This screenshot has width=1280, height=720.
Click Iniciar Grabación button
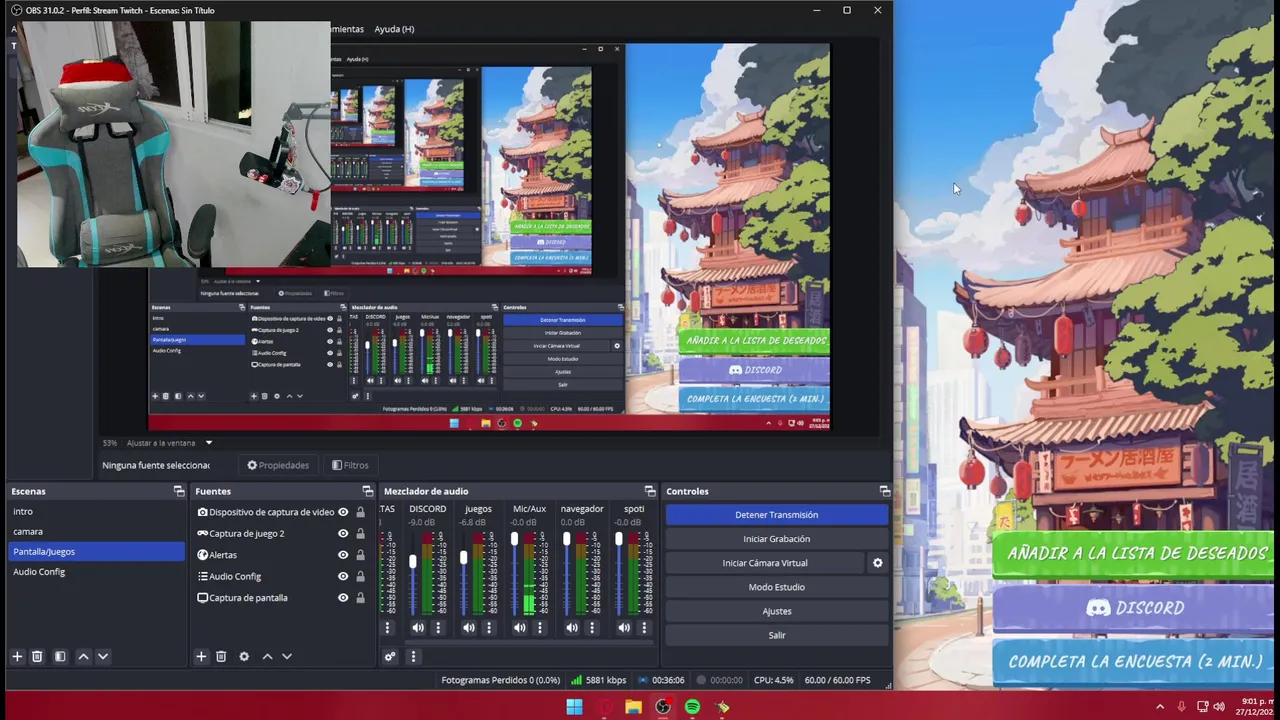coord(777,539)
